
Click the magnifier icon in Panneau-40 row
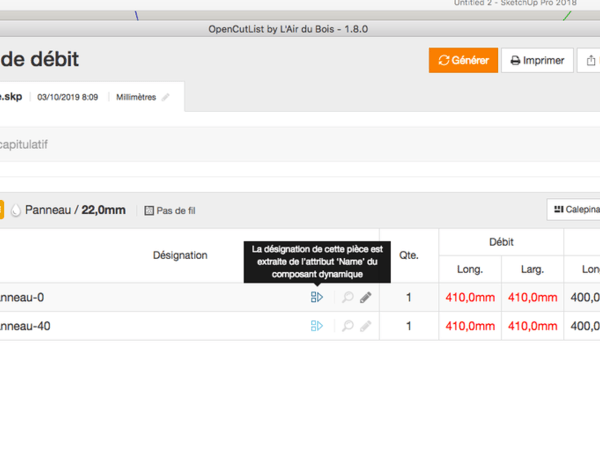pyautogui.click(x=348, y=326)
